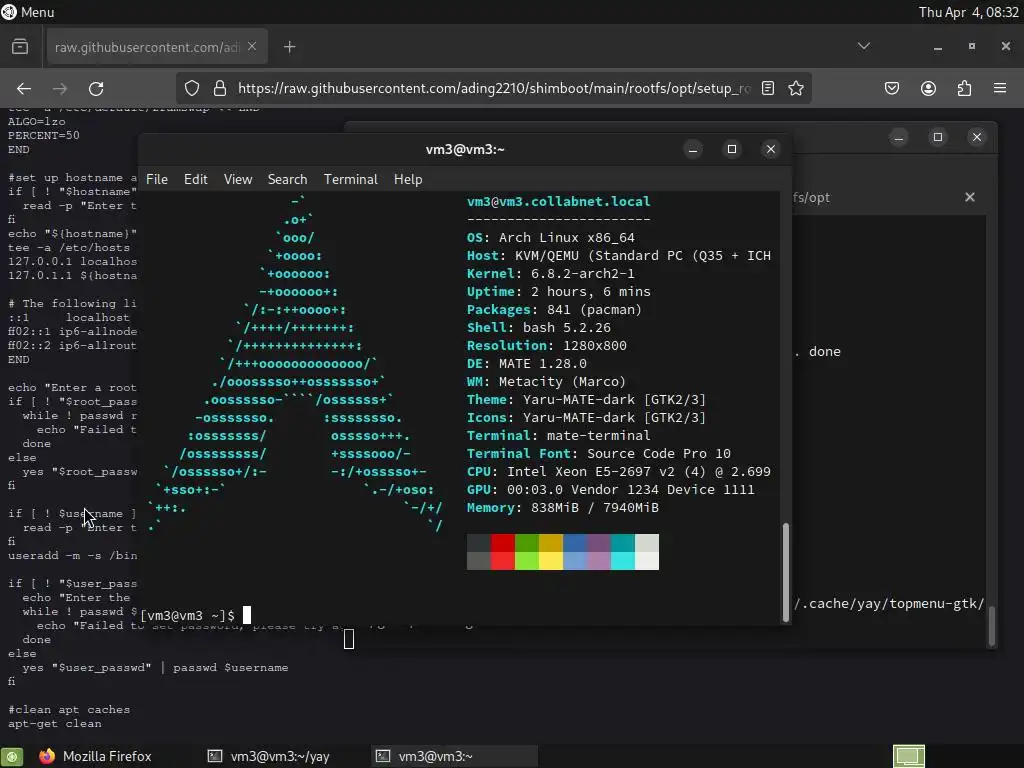Screen dimensions: 1024x768
Task: Reload the page in Firefox
Action: [x=96, y=88]
